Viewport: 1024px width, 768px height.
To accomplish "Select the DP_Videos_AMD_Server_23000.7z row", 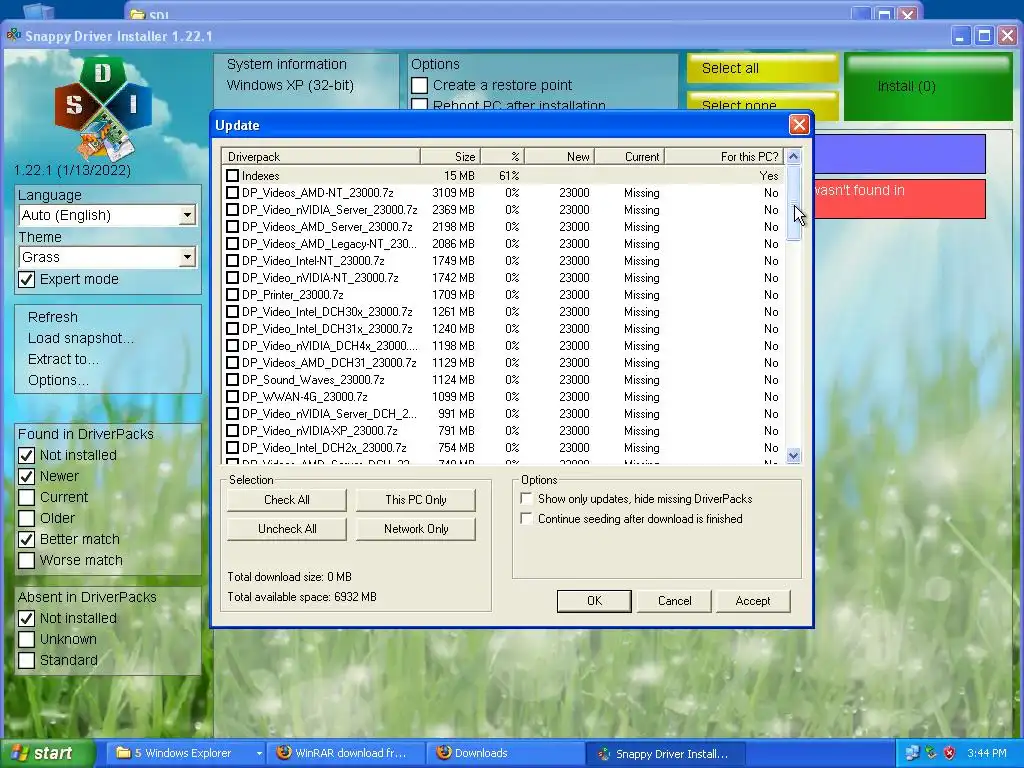I will click(503, 227).
